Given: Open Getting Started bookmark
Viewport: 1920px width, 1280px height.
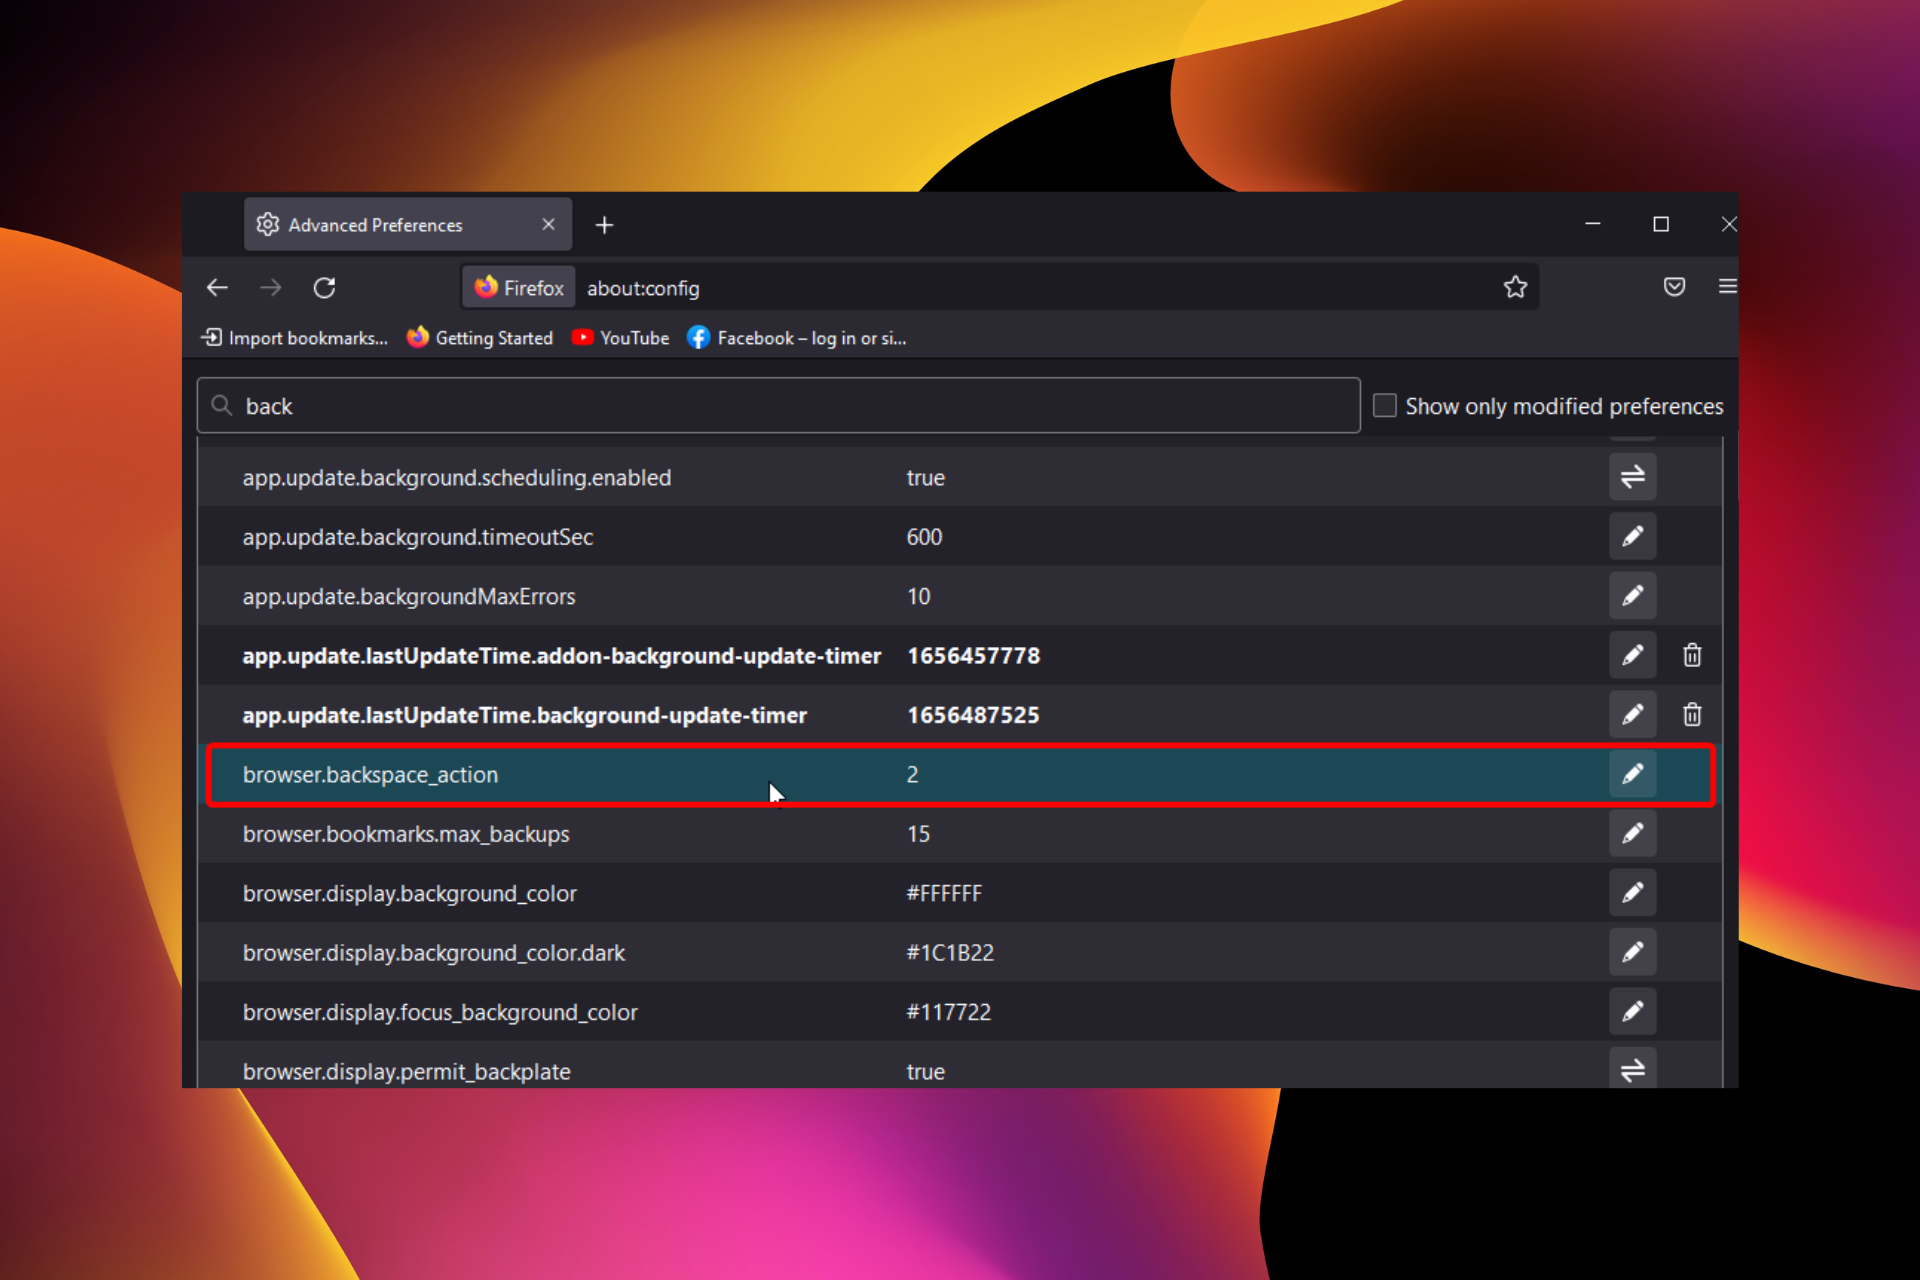Looking at the screenshot, I should (x=480, y=338).
